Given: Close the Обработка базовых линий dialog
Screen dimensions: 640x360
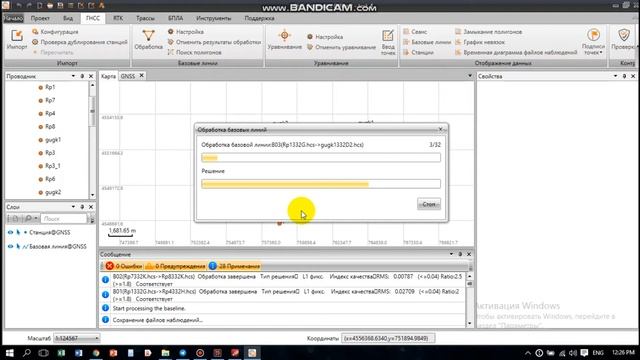Looking at the screenshot, I should click(440, 129).
